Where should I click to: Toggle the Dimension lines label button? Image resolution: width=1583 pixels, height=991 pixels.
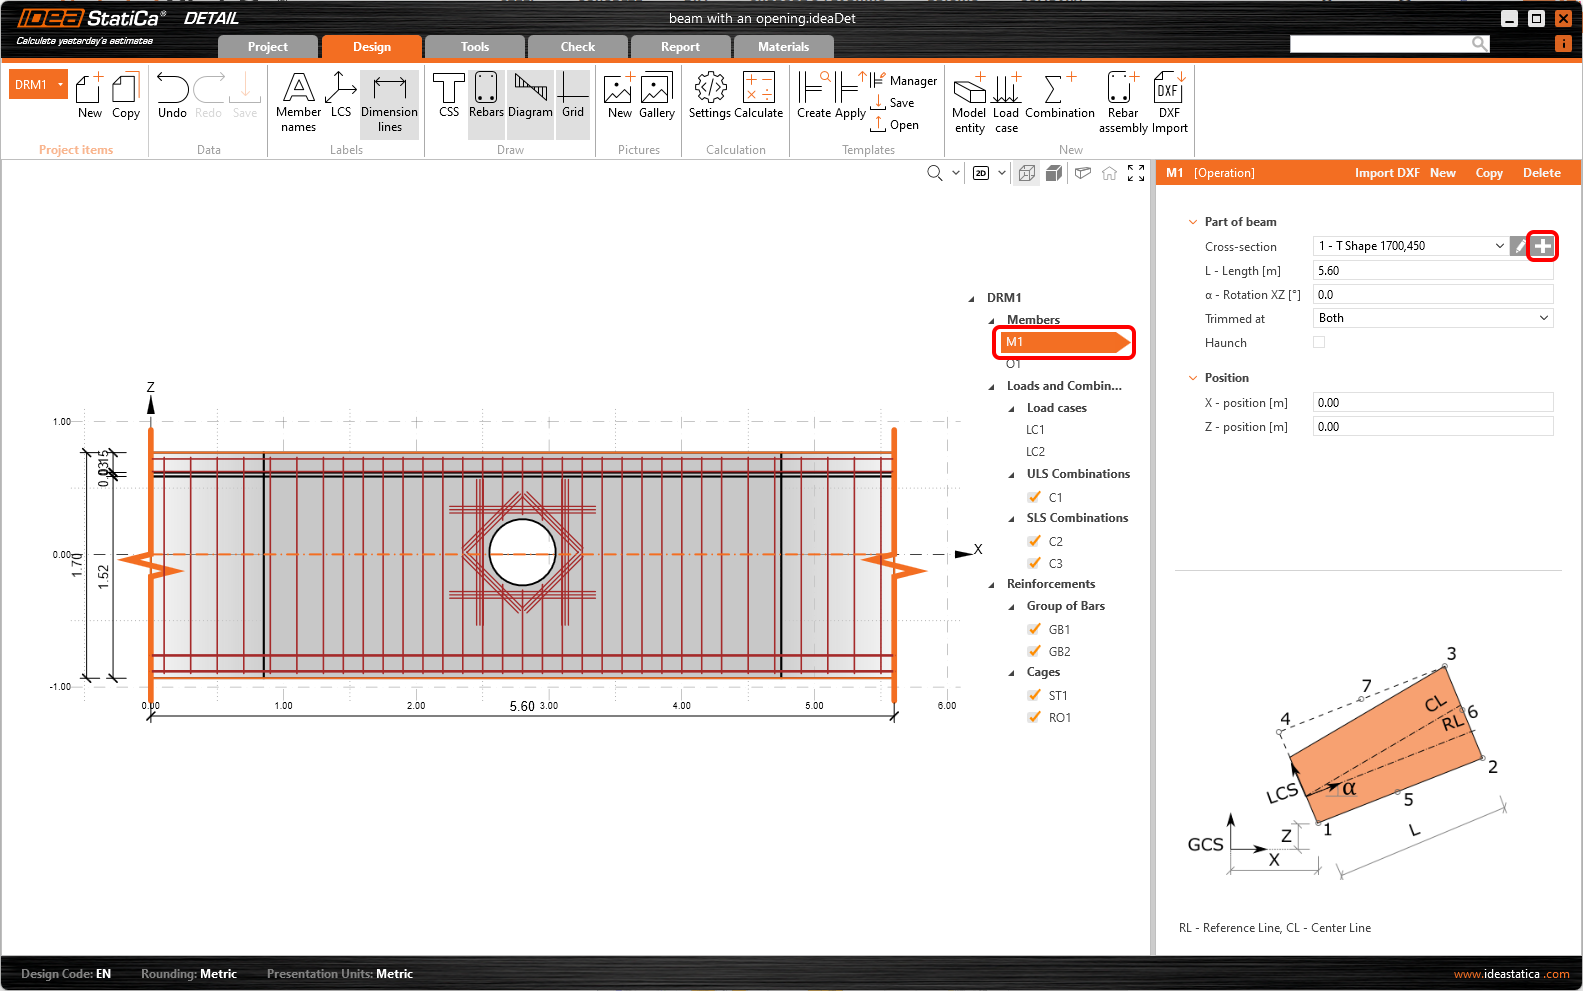(389, 90)
